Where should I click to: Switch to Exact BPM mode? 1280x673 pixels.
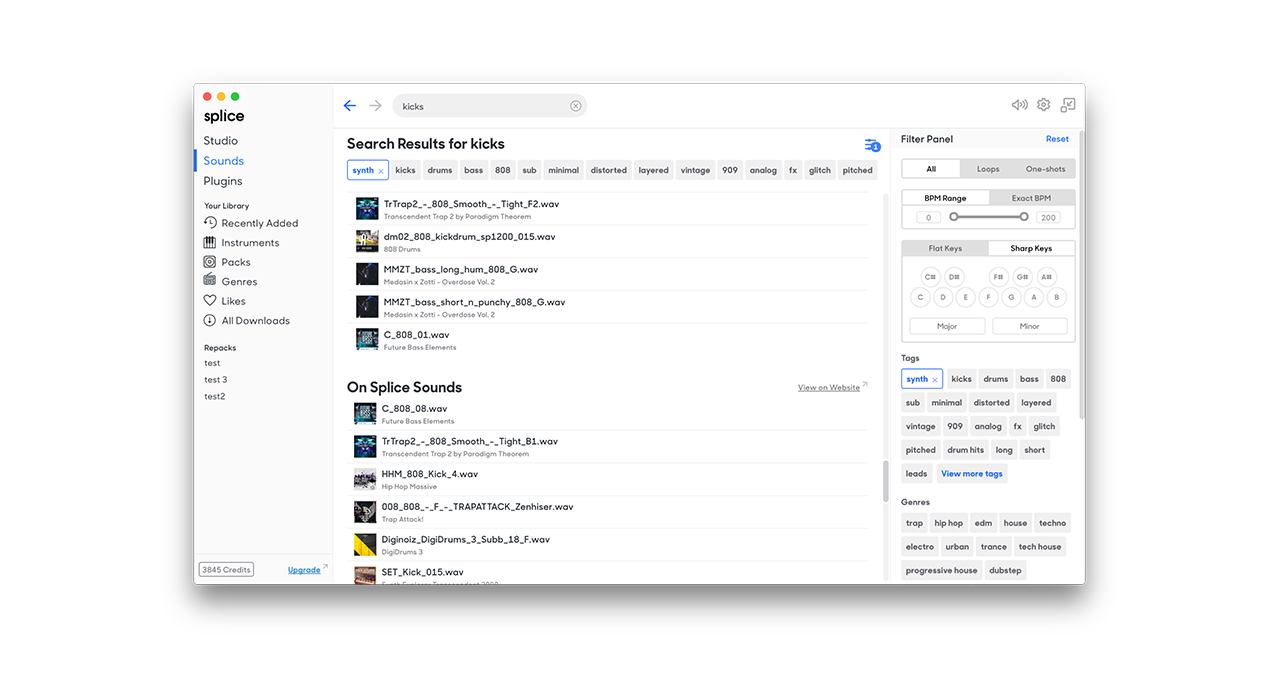pyautogui.click(x=1031, y=198)
